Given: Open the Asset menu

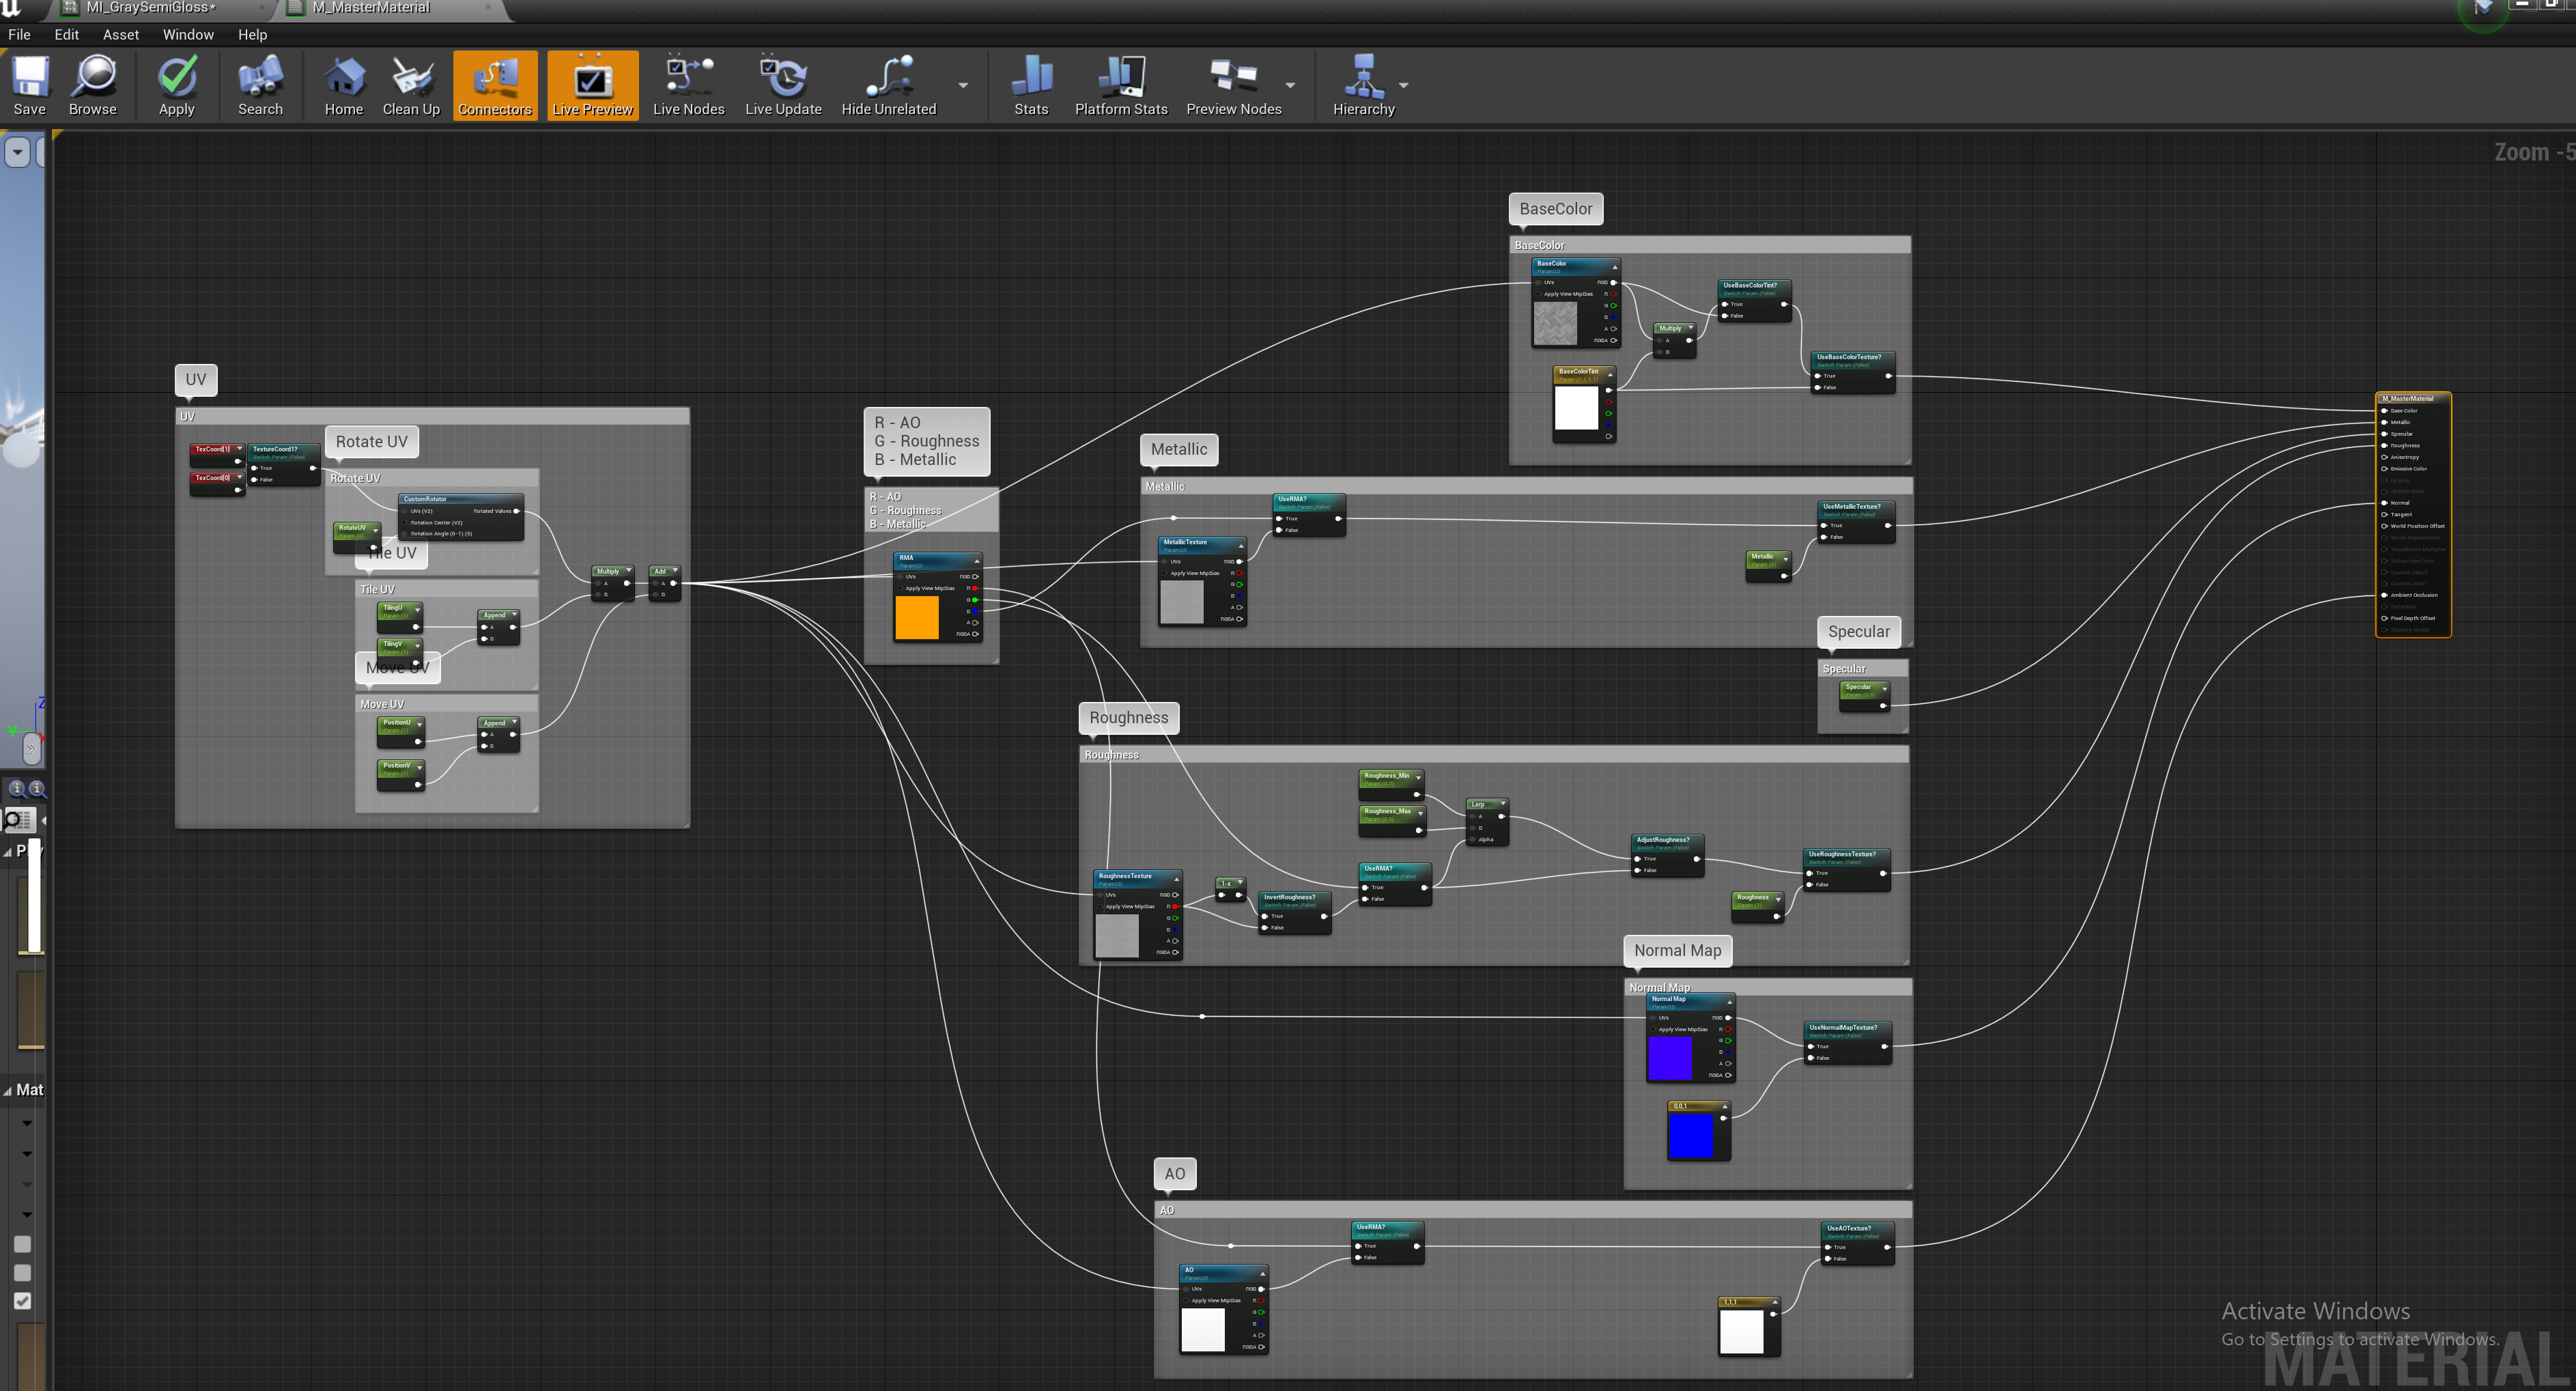Looking at the screenshot, I should coord(120,34).
